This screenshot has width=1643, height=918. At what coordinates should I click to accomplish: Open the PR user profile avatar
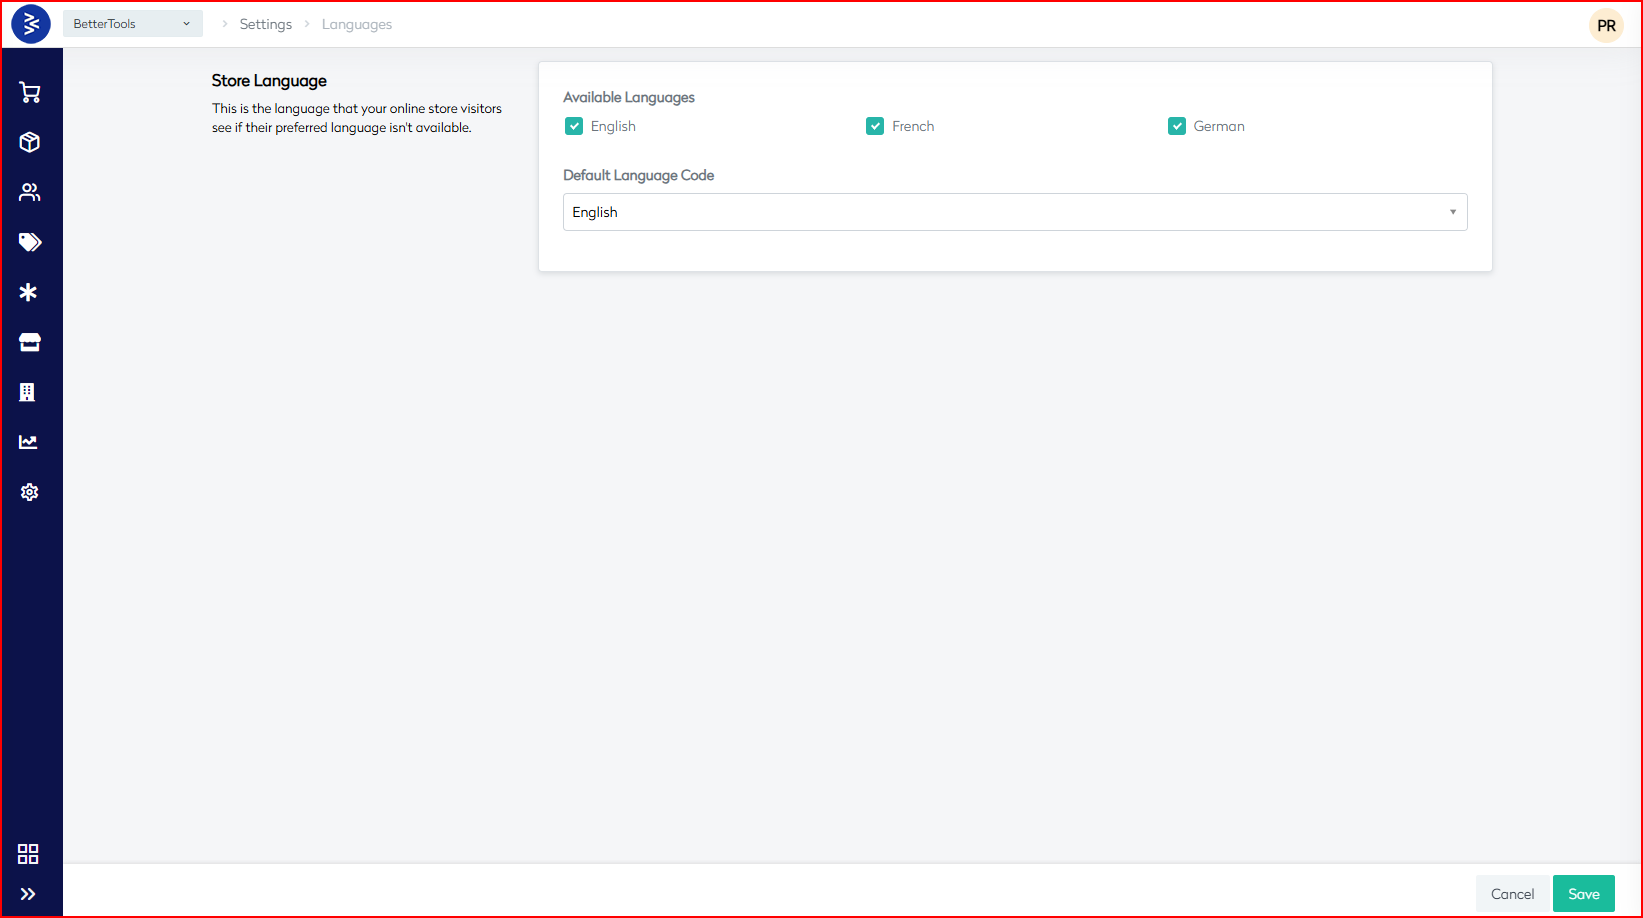pos(1606,26)
